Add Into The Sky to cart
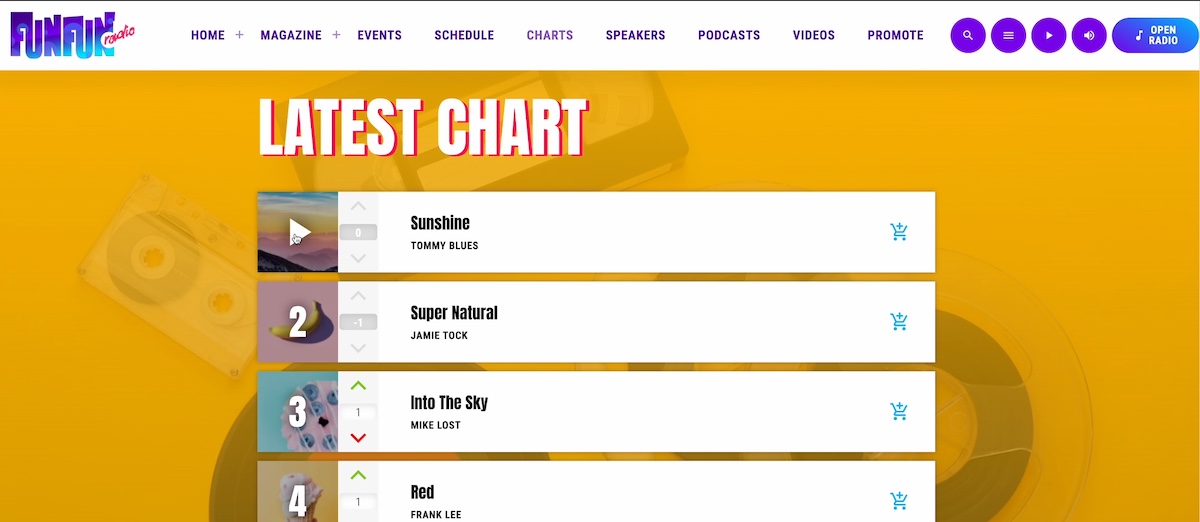The width and height of the screenshot is (1200, 522). pos(899,411)
